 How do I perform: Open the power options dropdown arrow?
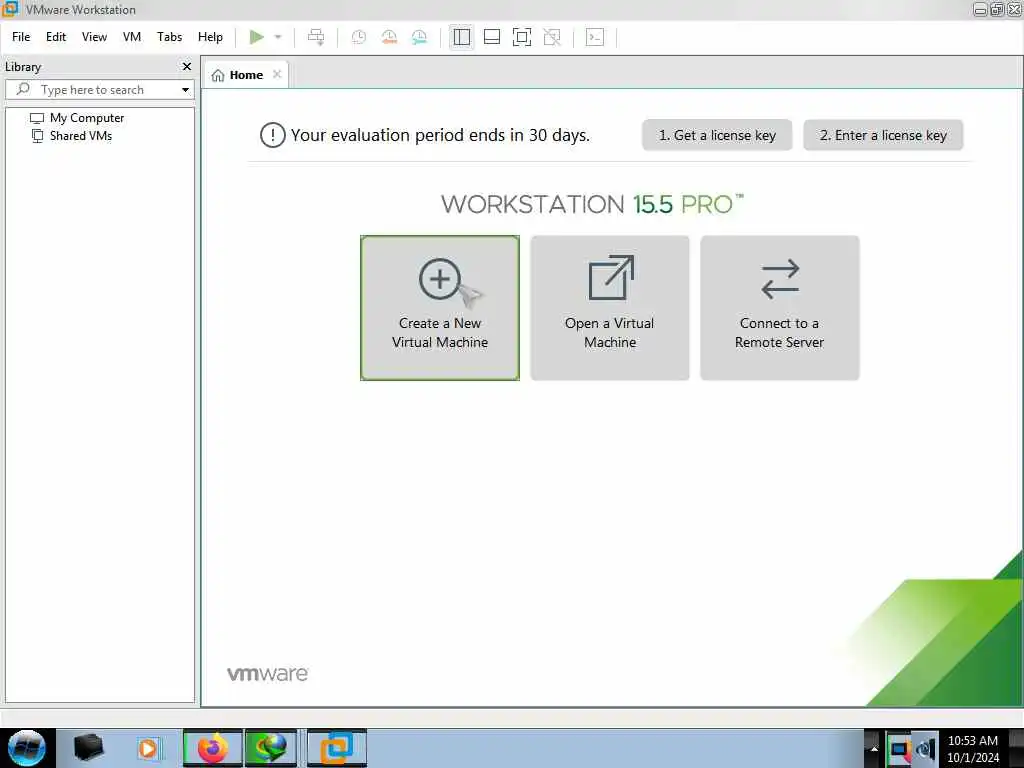click(x=278, y=37)
